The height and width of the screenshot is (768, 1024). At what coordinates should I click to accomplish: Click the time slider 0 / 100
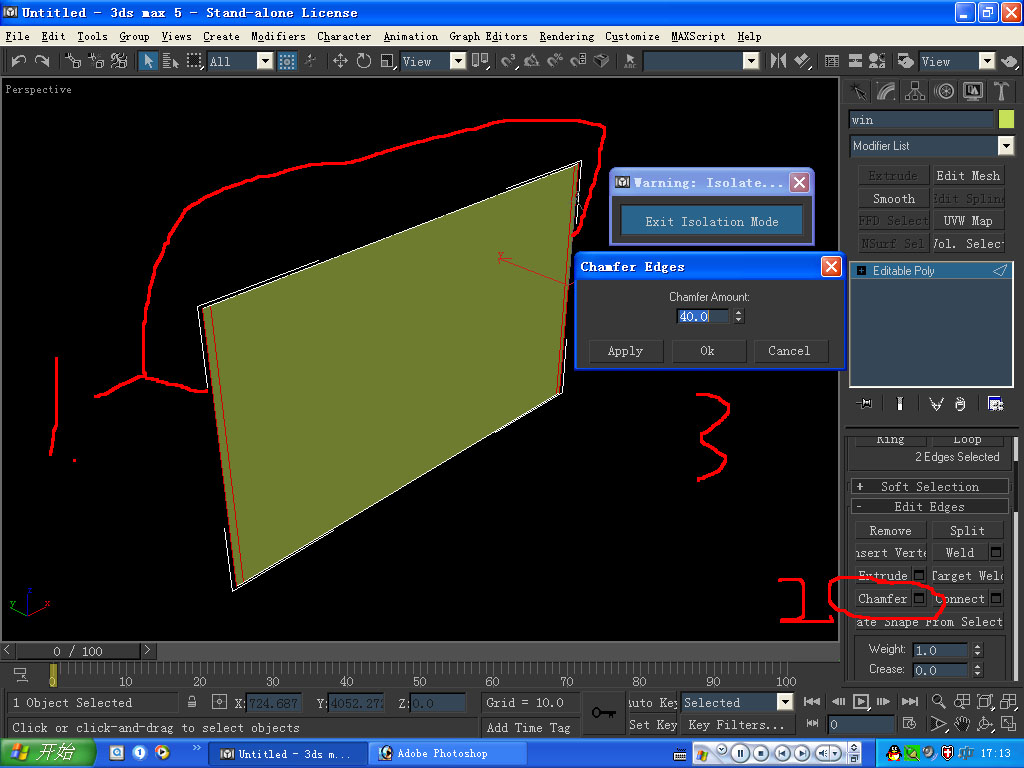coord(78,651)
